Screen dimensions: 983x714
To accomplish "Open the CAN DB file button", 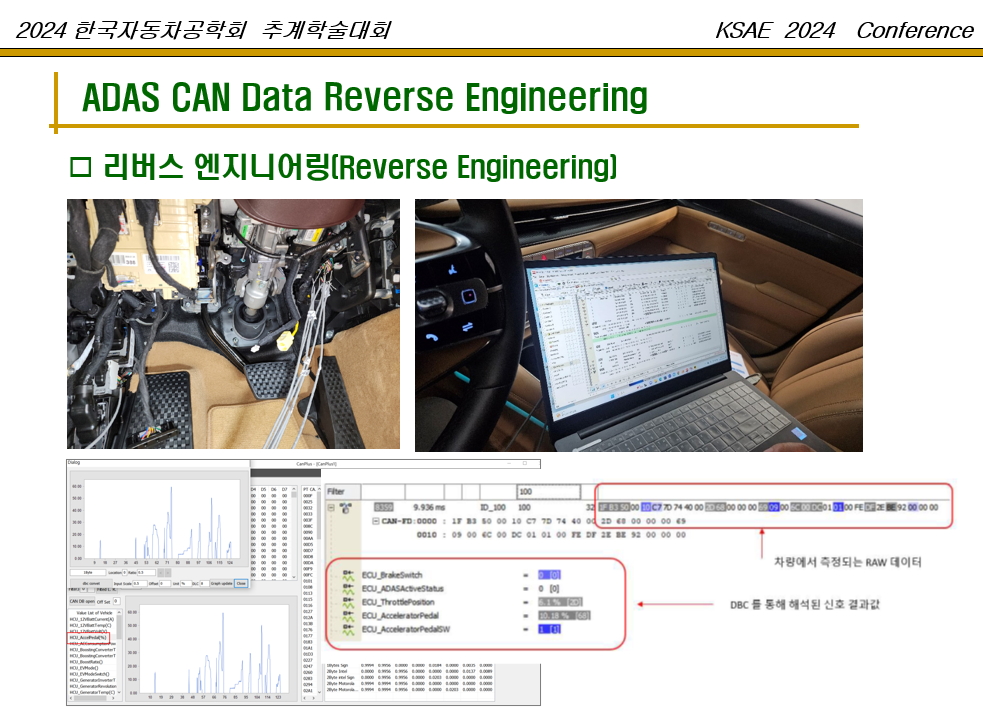I will [80, 601].
